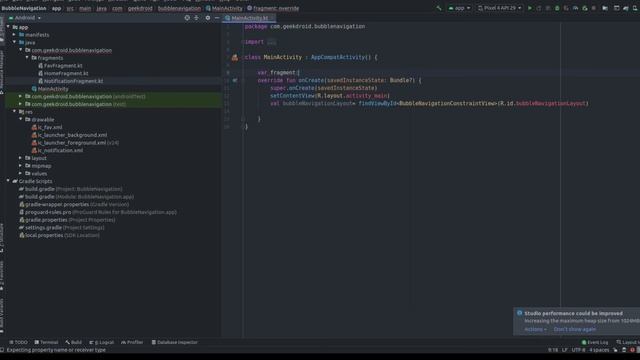Screen dimensions: 640x360
Task: Start debugging with the green bug icon
Action: coord(557,8)
